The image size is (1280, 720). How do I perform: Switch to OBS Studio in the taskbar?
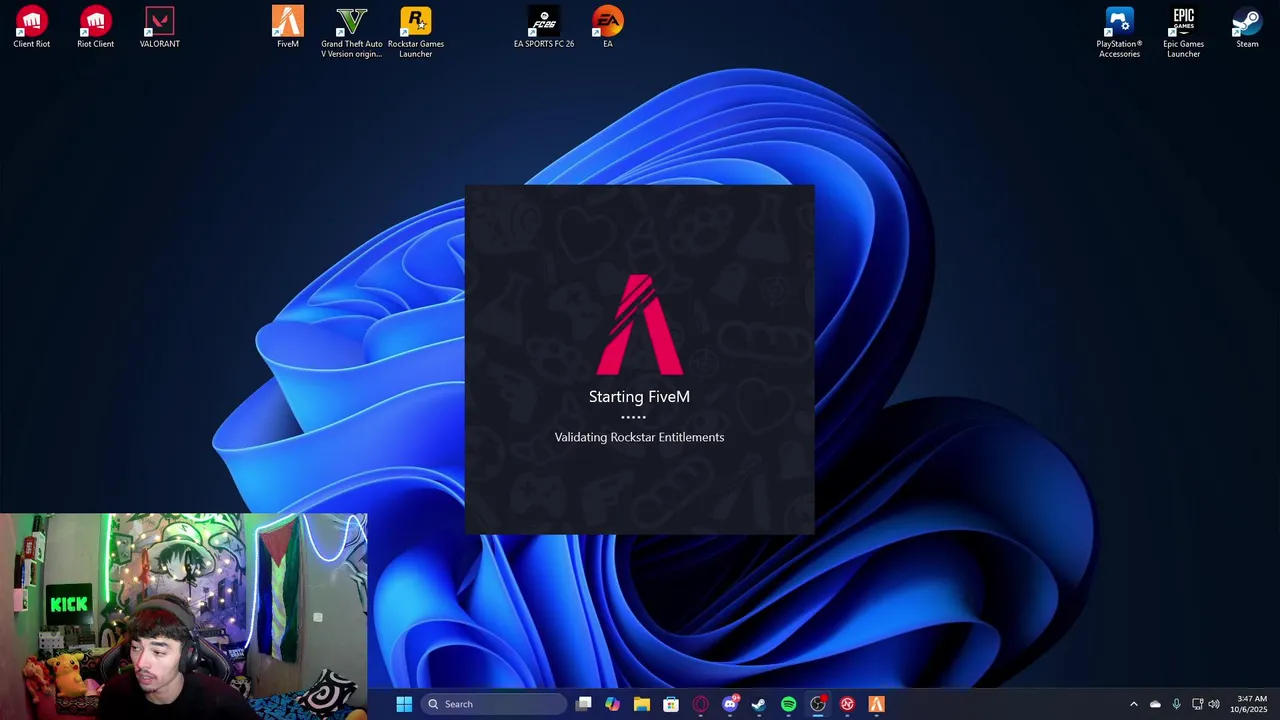tap(818, 704)
